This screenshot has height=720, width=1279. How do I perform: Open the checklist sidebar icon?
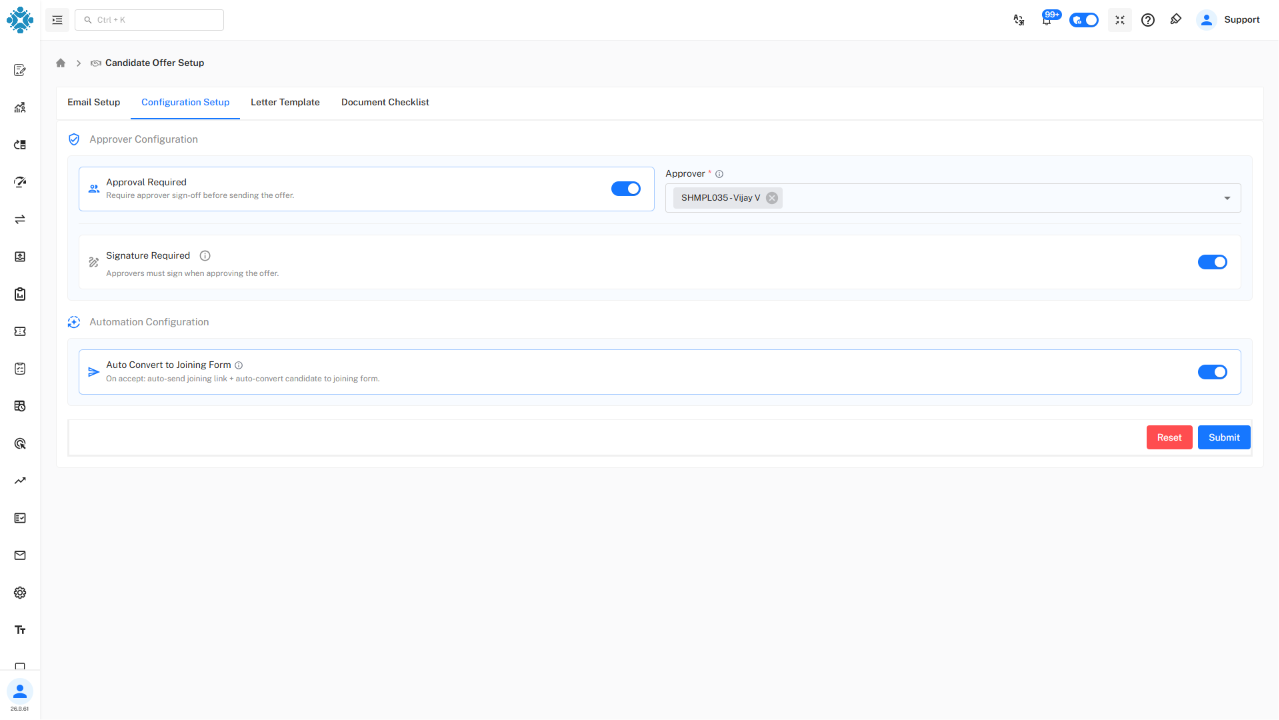(20, 368)
